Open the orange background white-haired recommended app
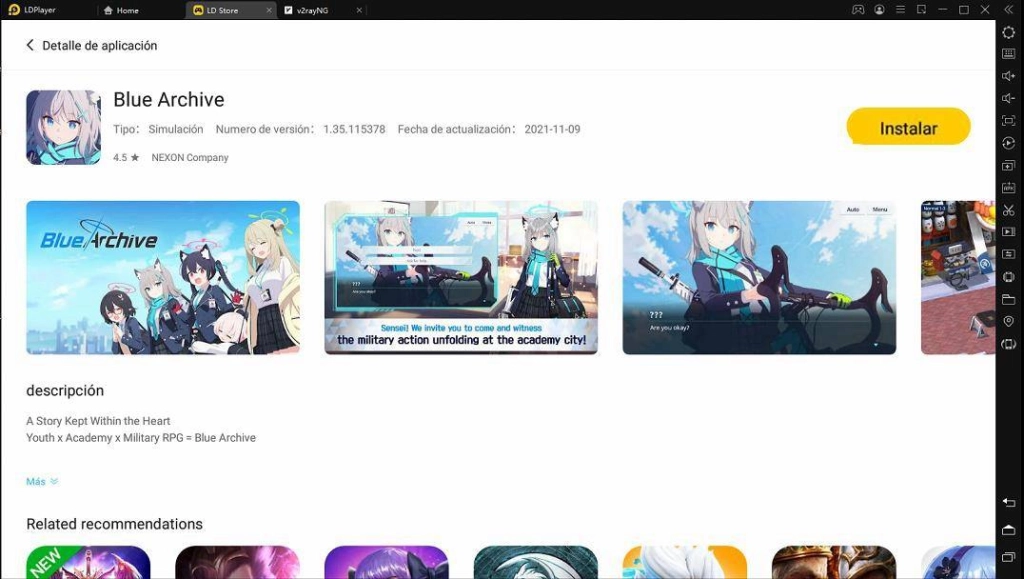Image resolution: width=1024 pixels, height=579 pixels. point(684,562)
